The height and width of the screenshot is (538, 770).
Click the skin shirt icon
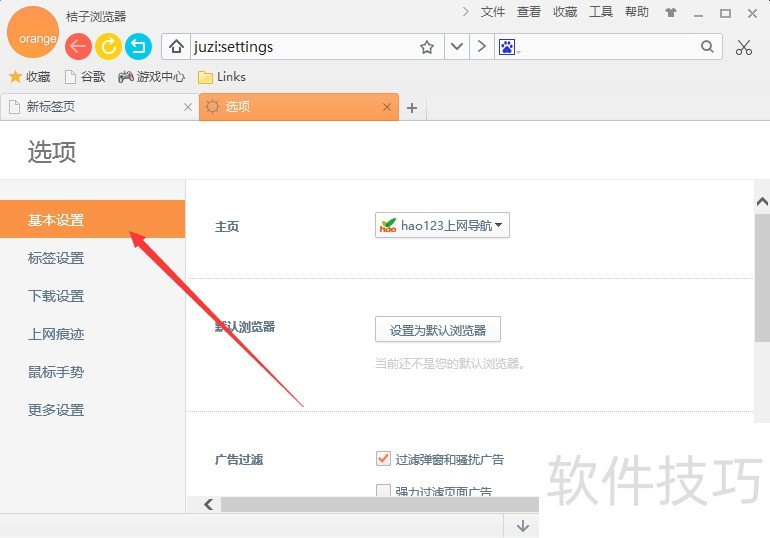point(670,13)
